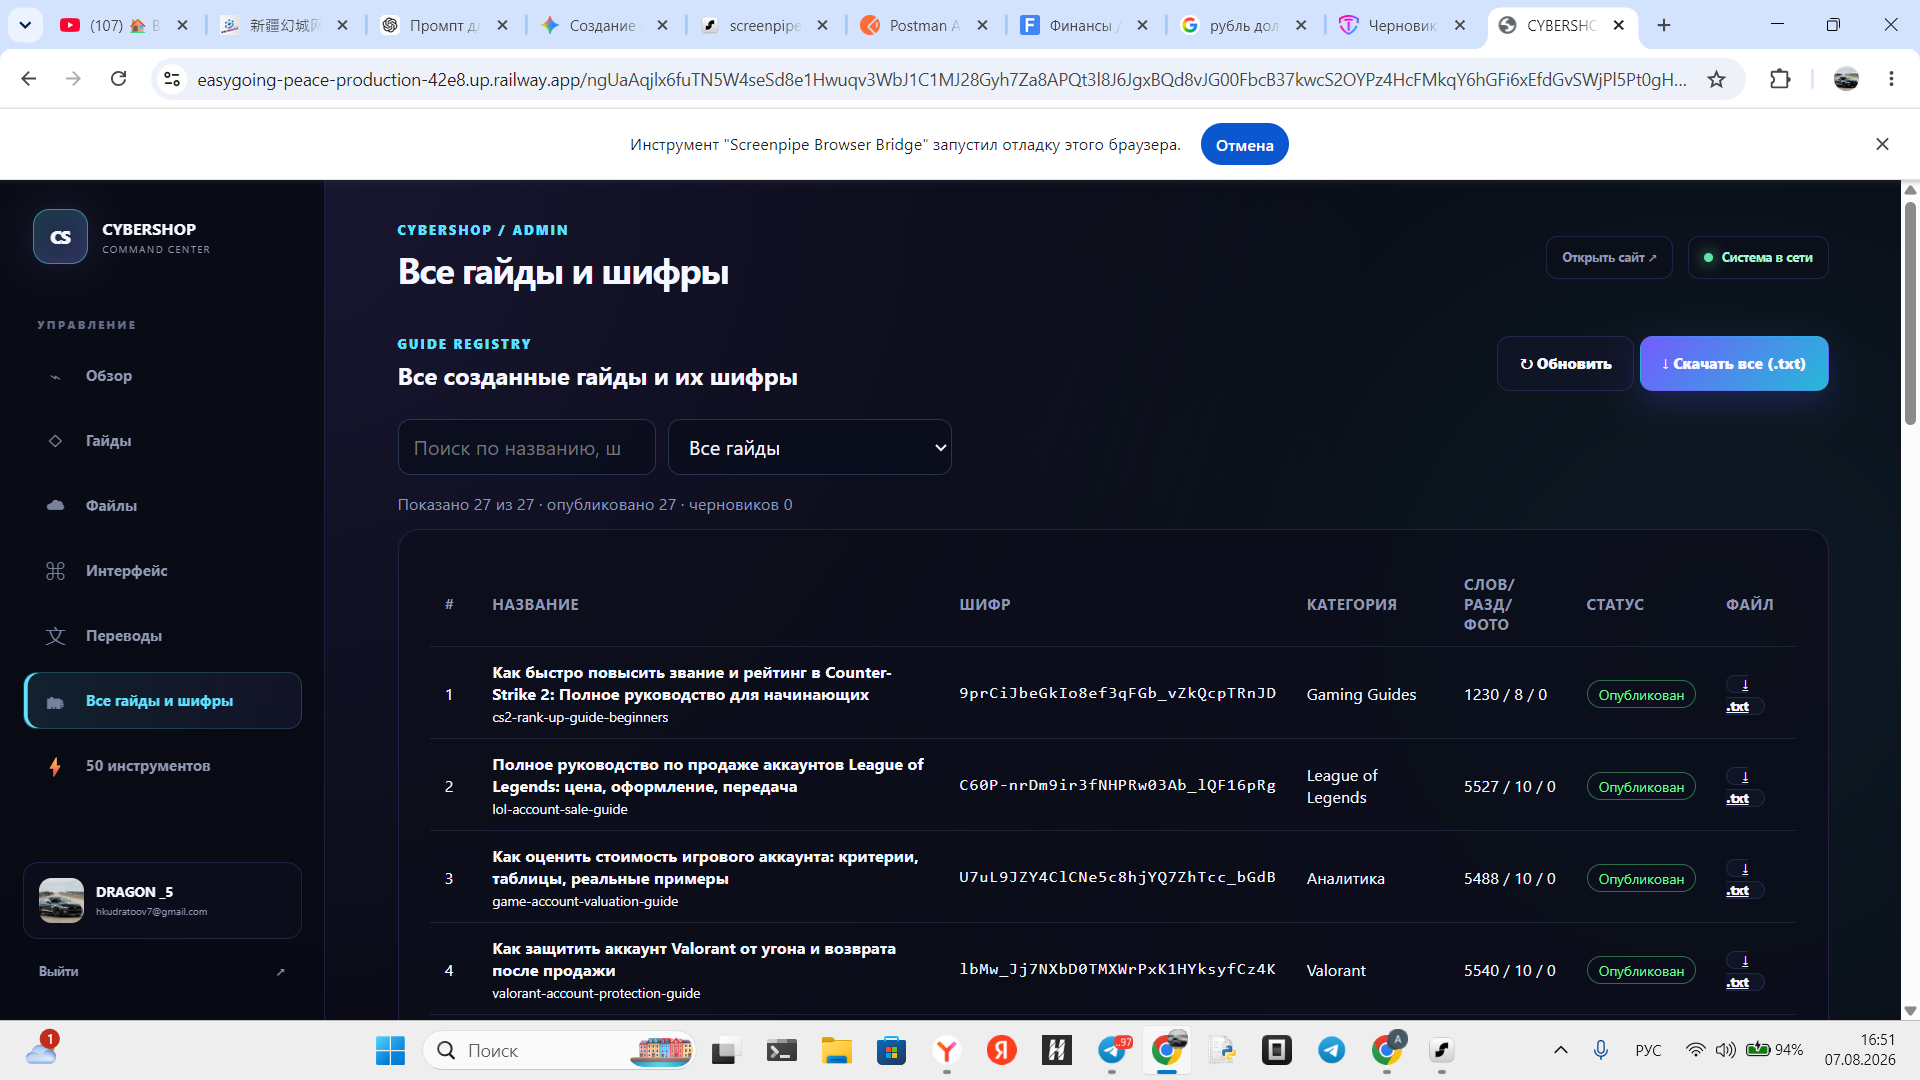Open the browser extensions menu

(1780, 79)
